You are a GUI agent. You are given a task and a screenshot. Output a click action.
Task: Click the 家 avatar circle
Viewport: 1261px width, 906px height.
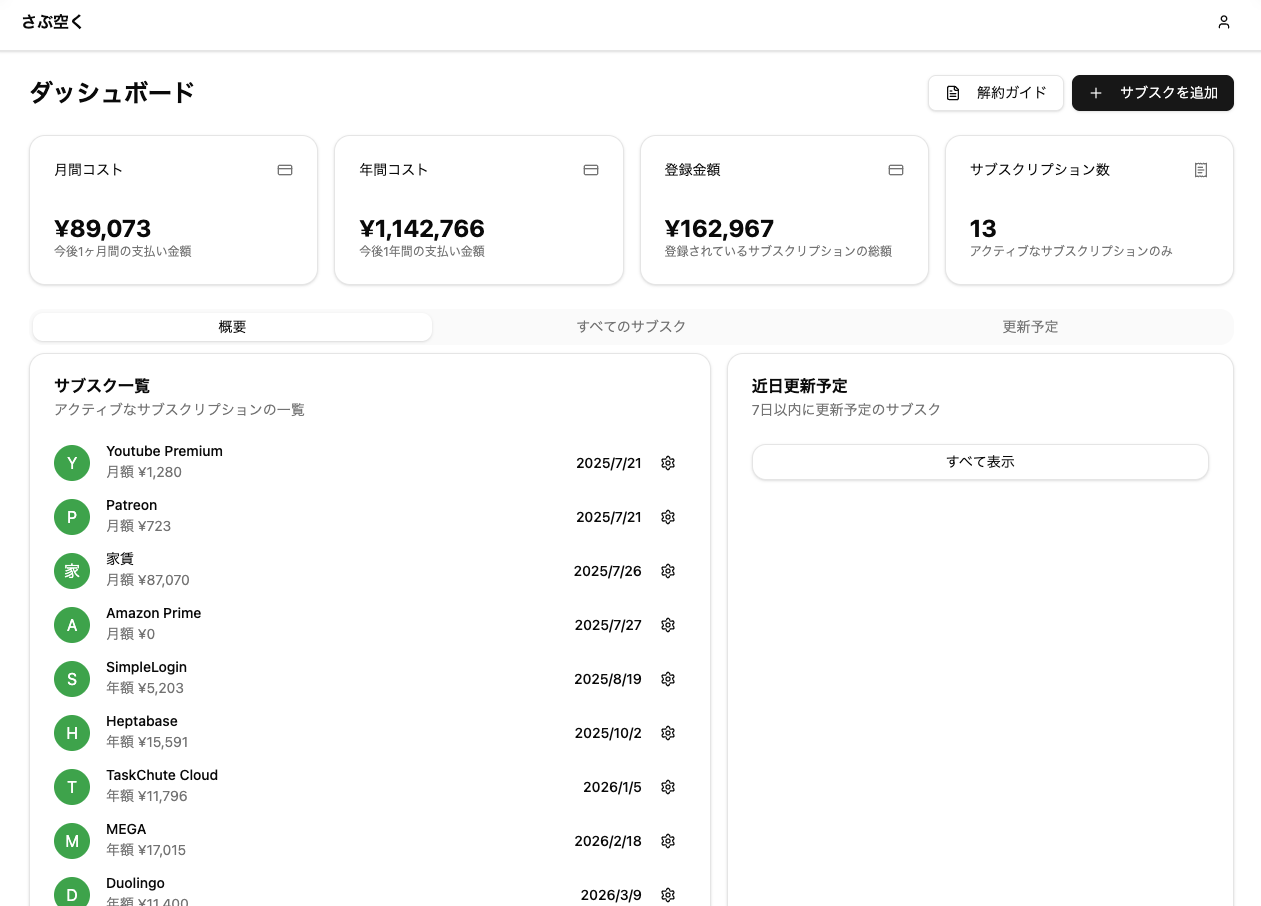coord(72,571)
